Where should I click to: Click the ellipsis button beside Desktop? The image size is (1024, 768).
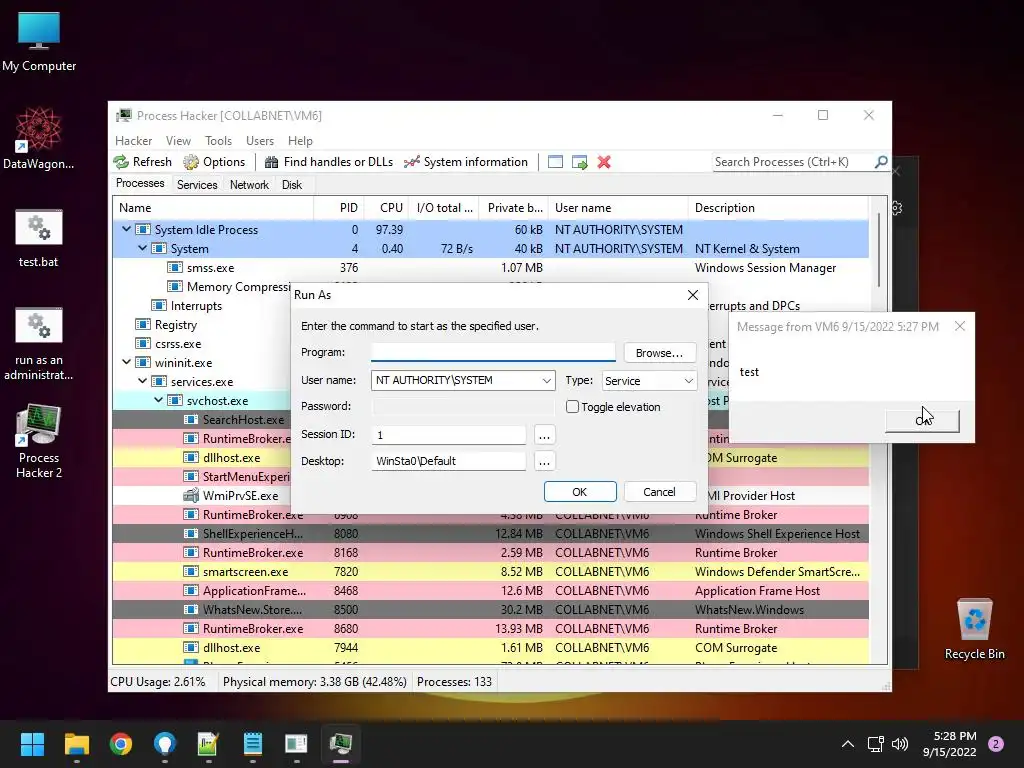point(544,461)
